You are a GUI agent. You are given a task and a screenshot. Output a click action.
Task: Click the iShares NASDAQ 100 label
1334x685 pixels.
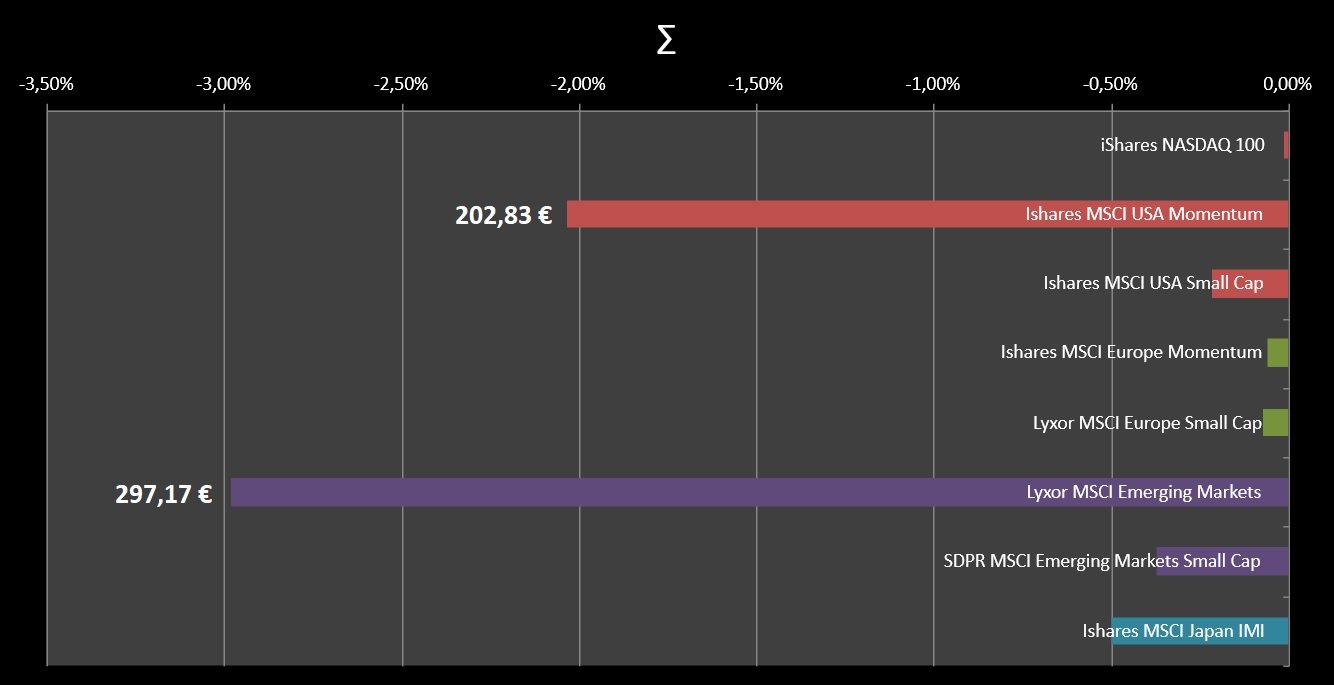pos(1182,145)
